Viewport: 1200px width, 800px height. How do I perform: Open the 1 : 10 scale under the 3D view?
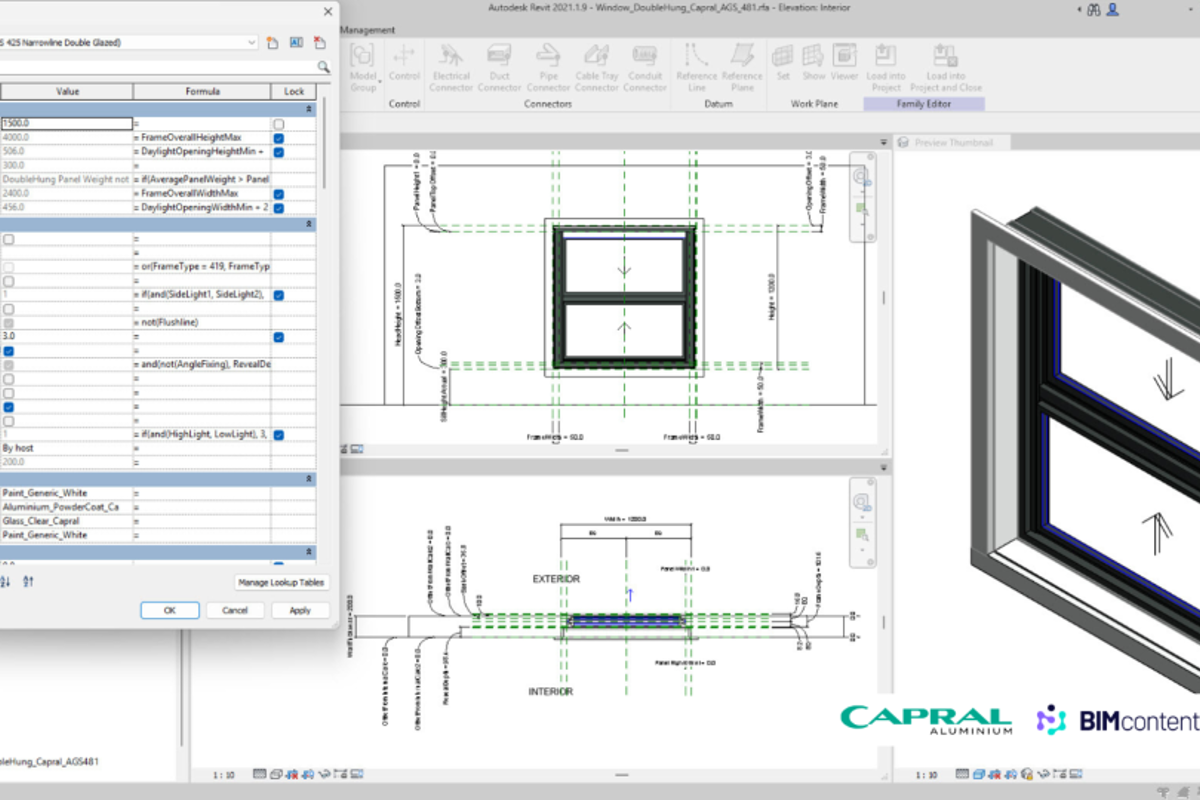(929, 774)
